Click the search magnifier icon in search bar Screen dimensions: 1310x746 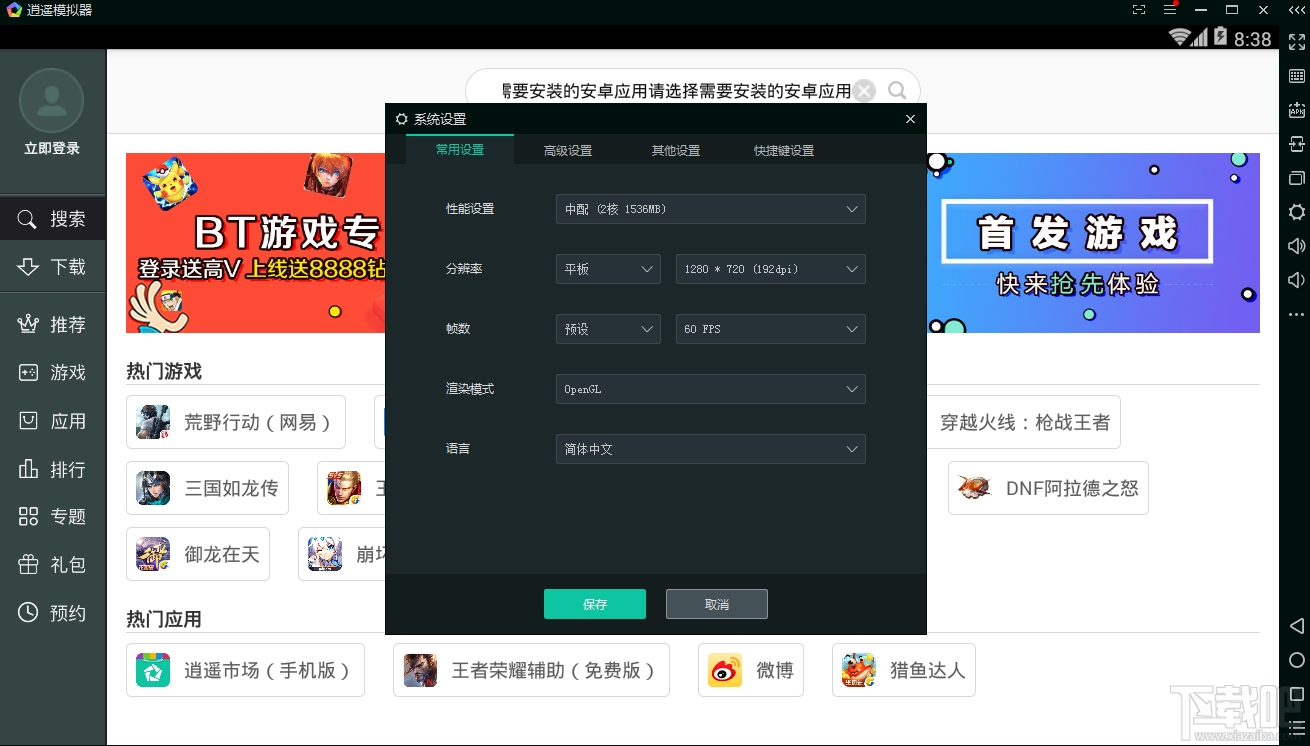coord(897,90)
